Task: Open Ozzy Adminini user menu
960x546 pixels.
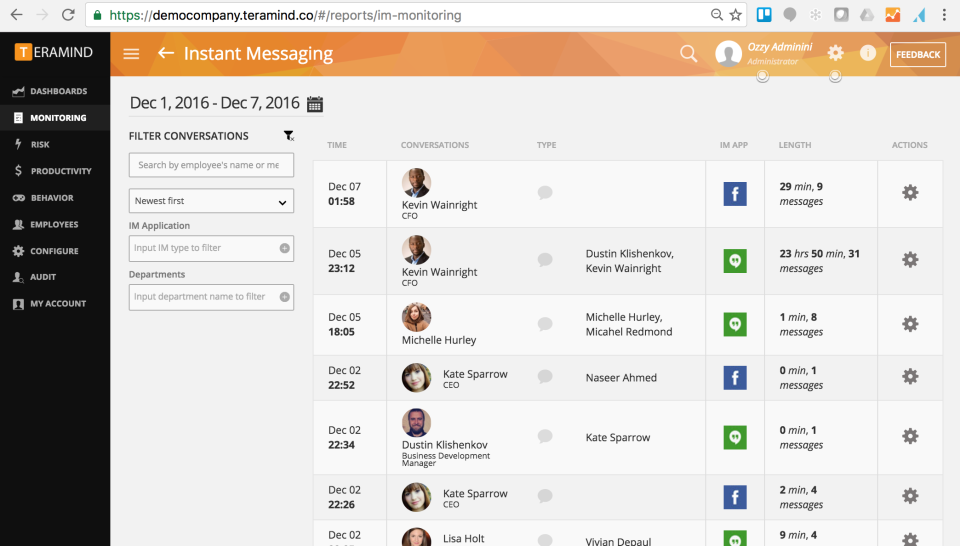Action: click(x=765, y=53)
